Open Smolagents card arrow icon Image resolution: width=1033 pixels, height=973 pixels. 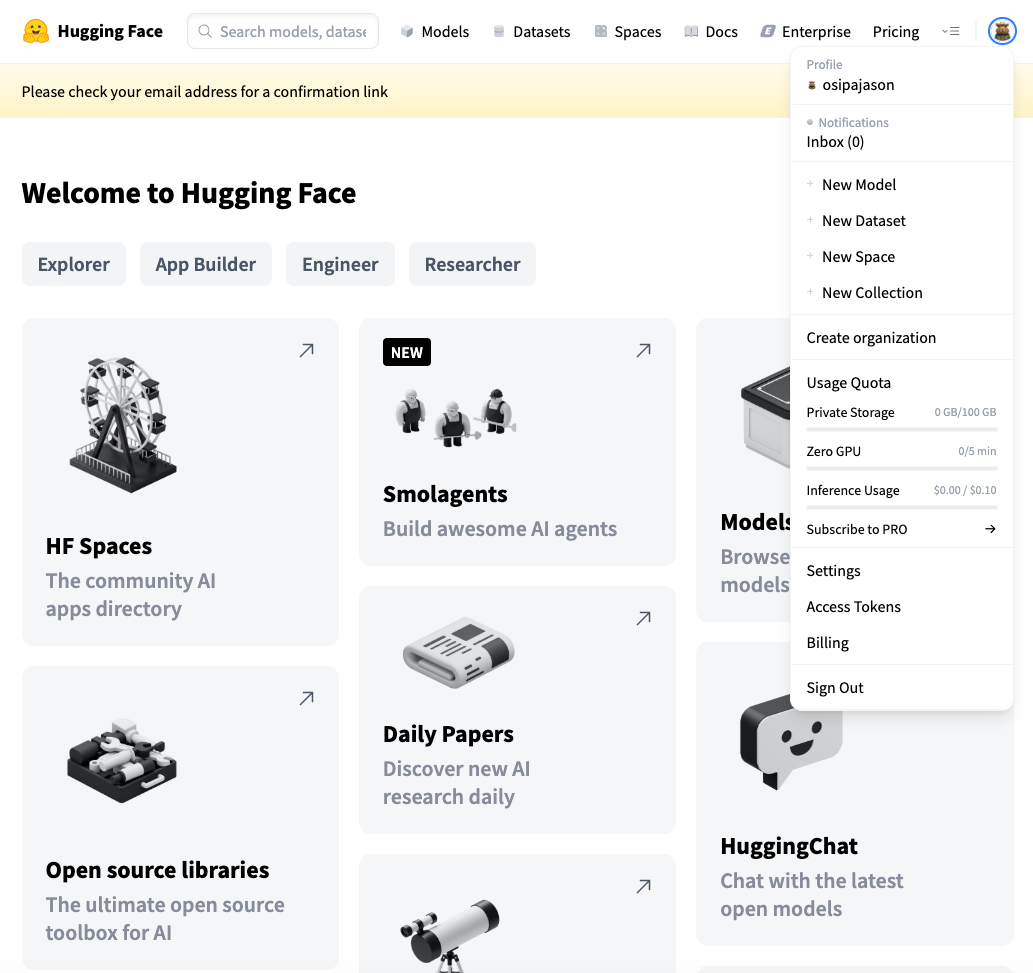(644, 350)
